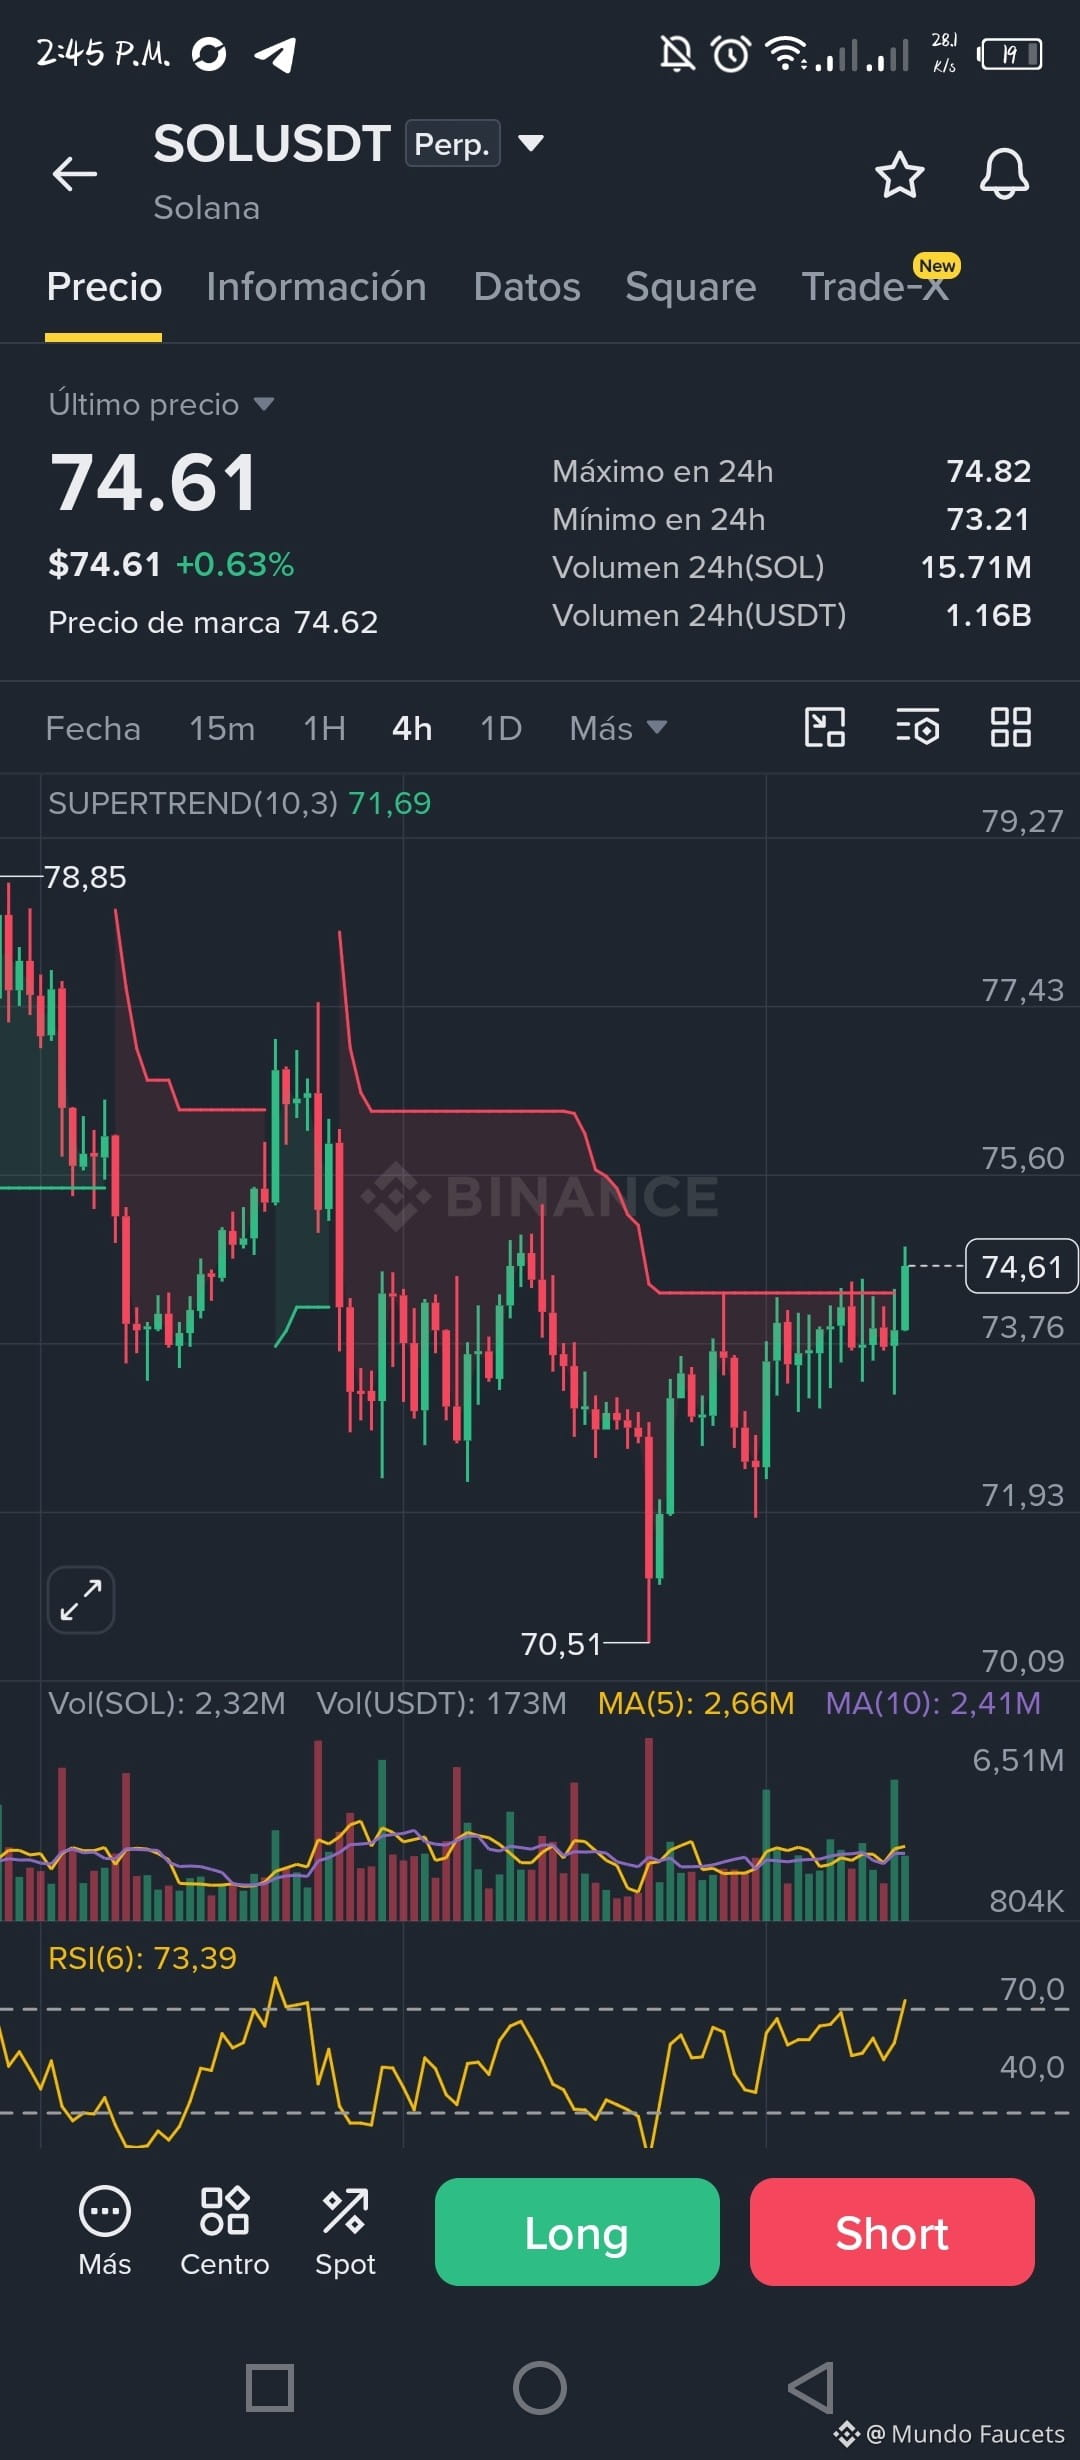Screen dimensions: 1080x2460
Task: Open indicator settings icon
Action: [917, 727]
